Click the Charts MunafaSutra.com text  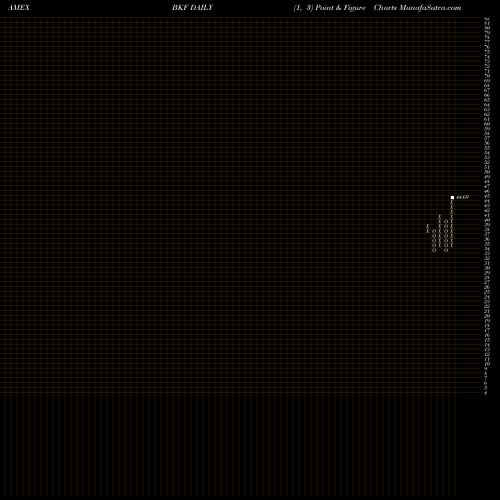(x=417, y=8)
